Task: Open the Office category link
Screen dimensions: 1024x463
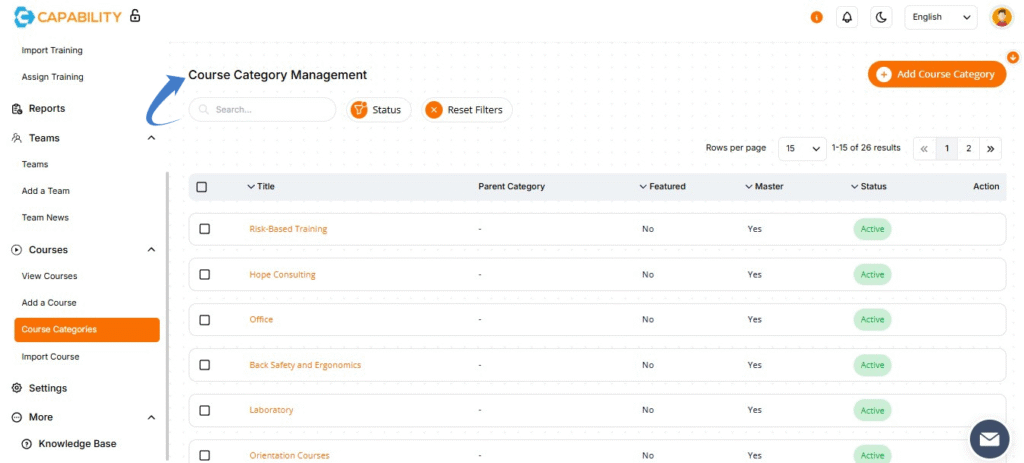Action: click(261, 320)
